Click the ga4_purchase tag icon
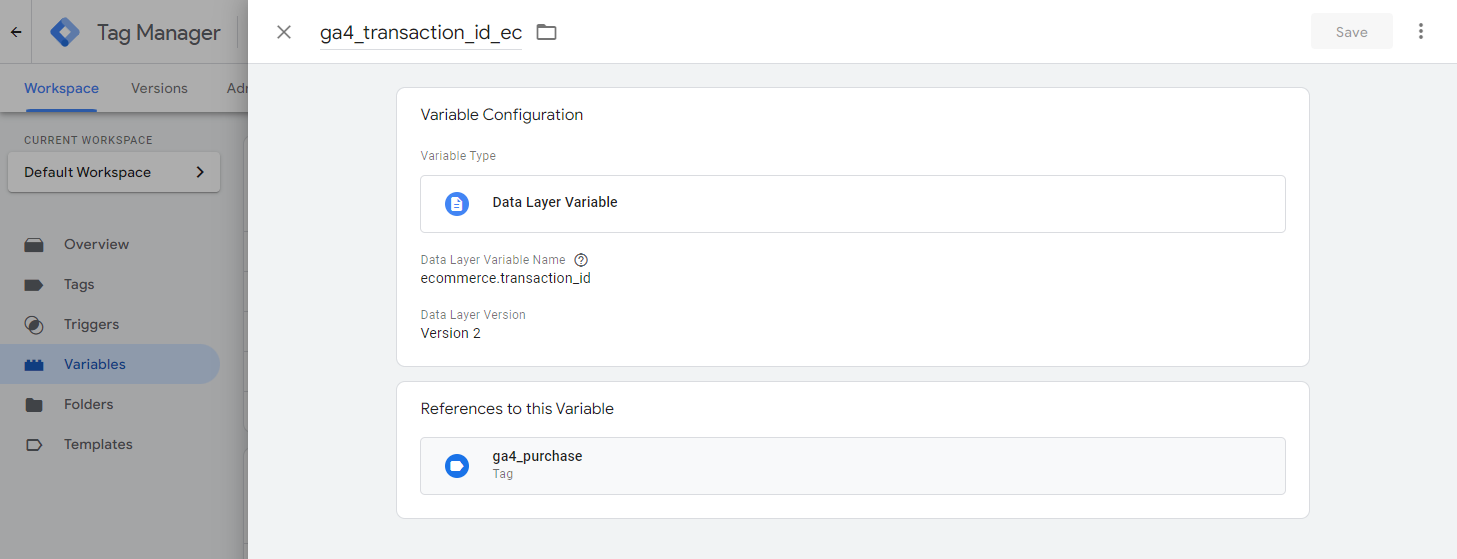Viewport: 1457px width, 559px height. point(456,465)
